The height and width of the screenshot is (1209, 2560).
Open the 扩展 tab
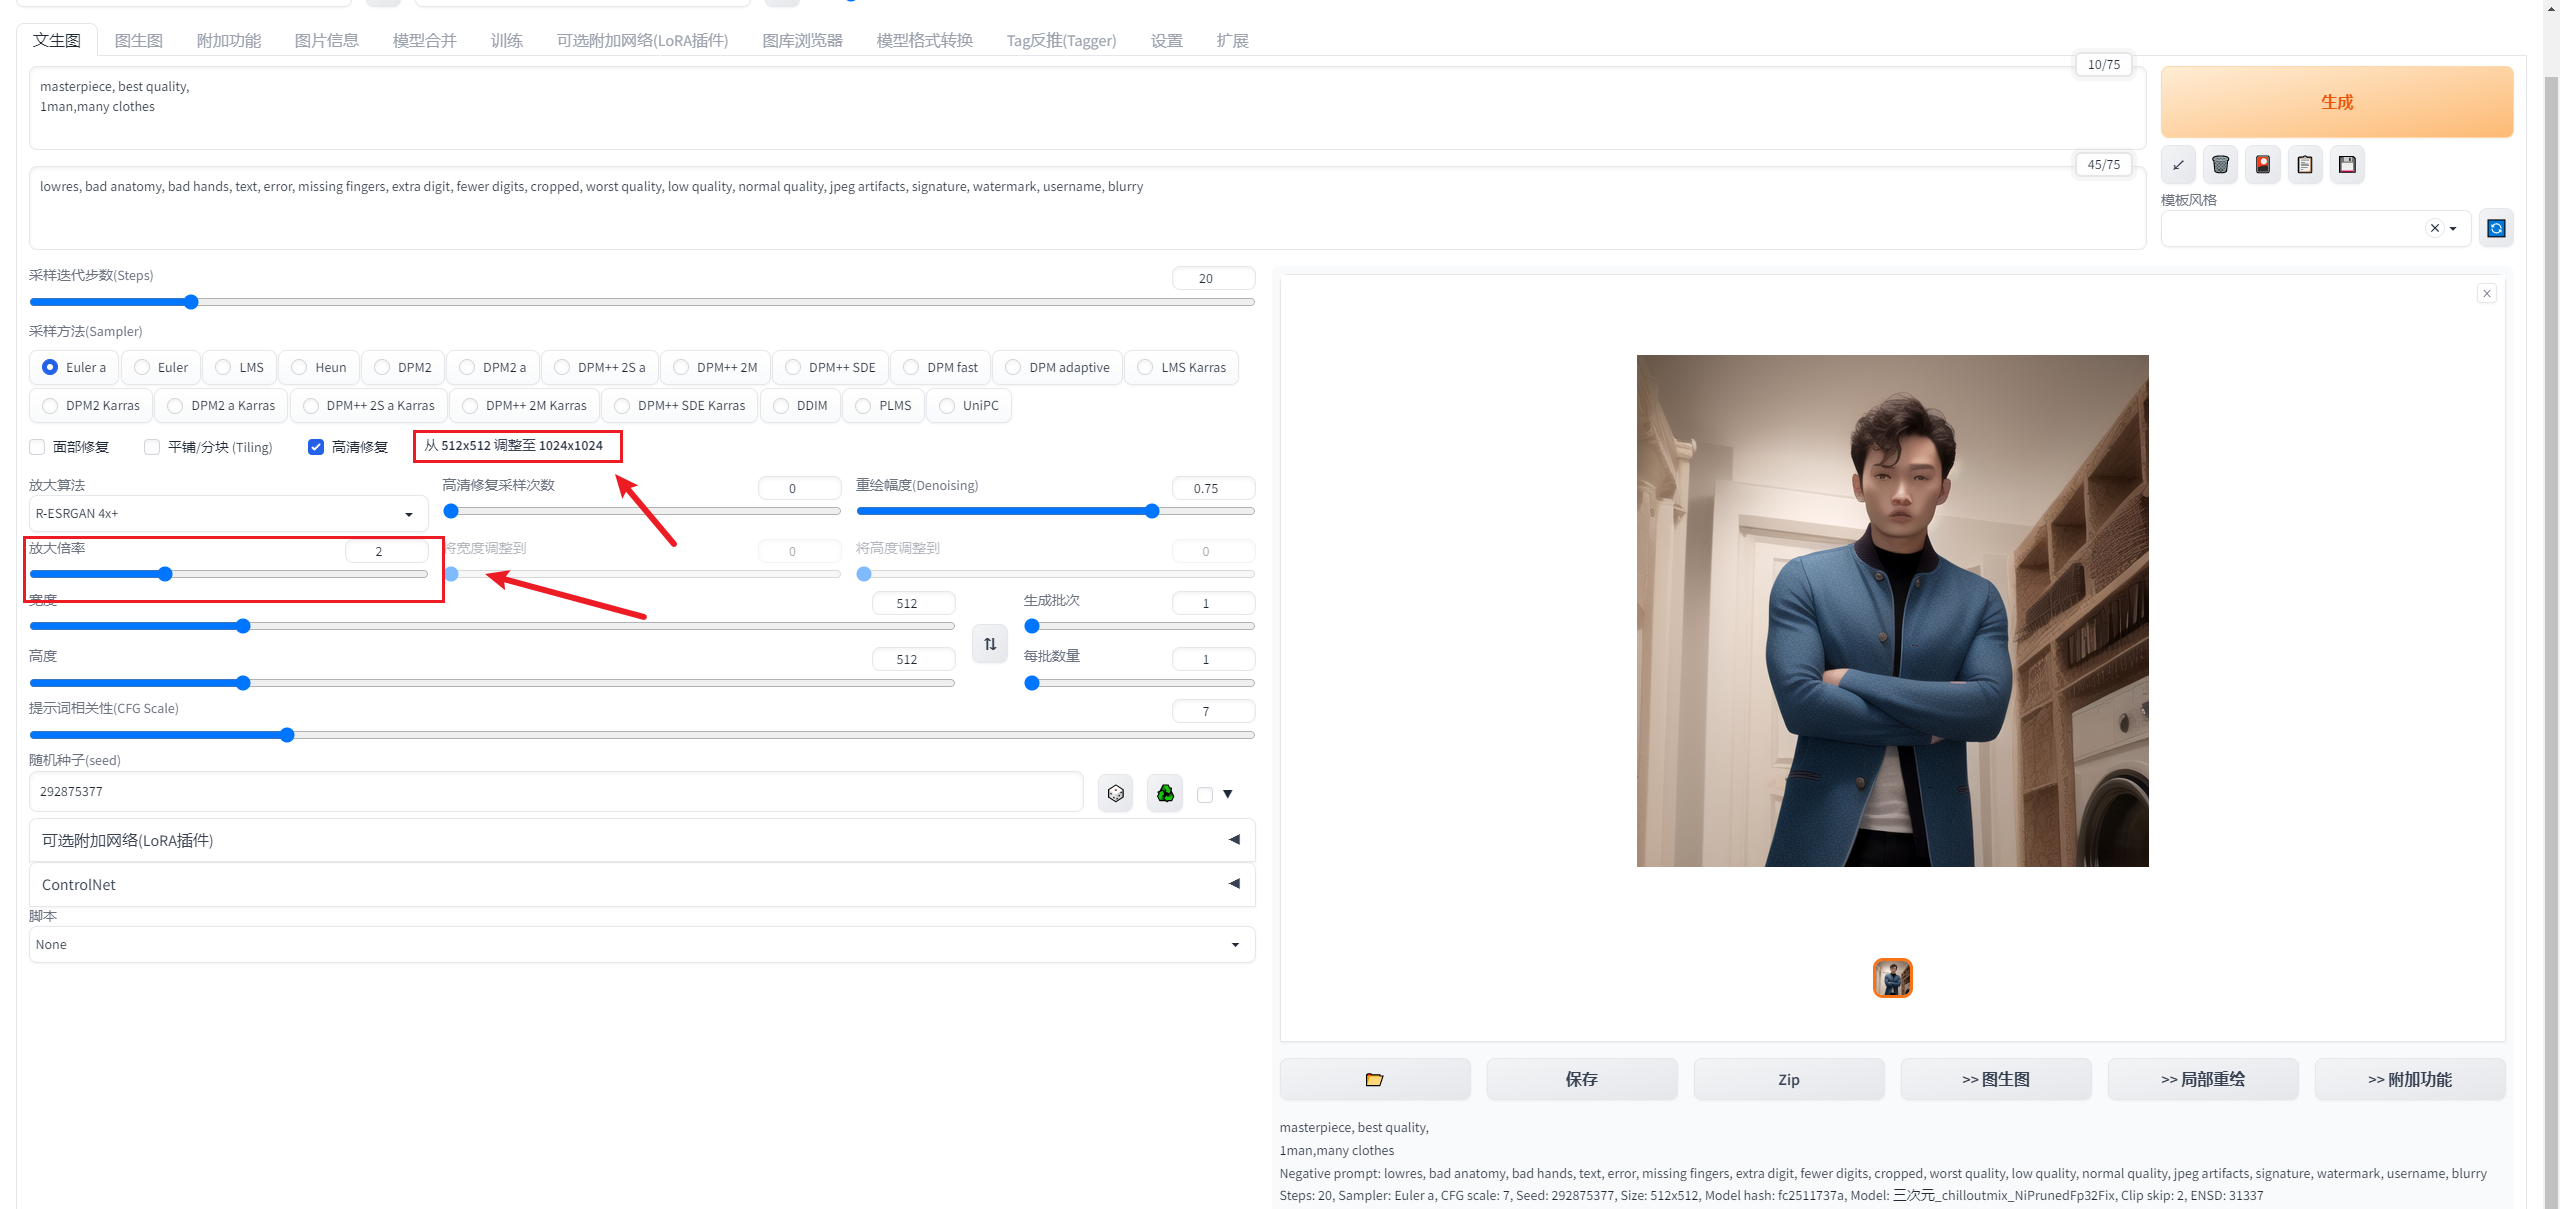(1232, 40)
